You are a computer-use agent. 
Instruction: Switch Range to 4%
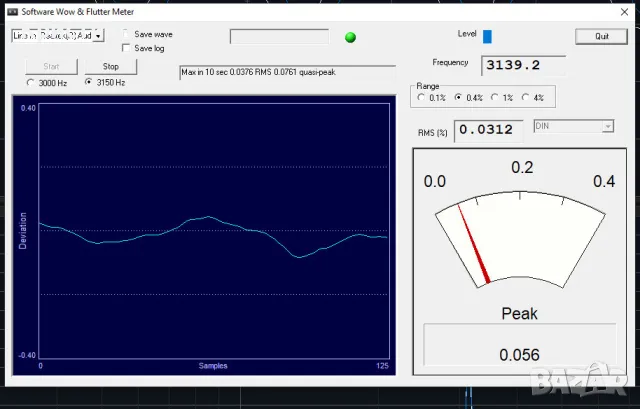(525, 99)
